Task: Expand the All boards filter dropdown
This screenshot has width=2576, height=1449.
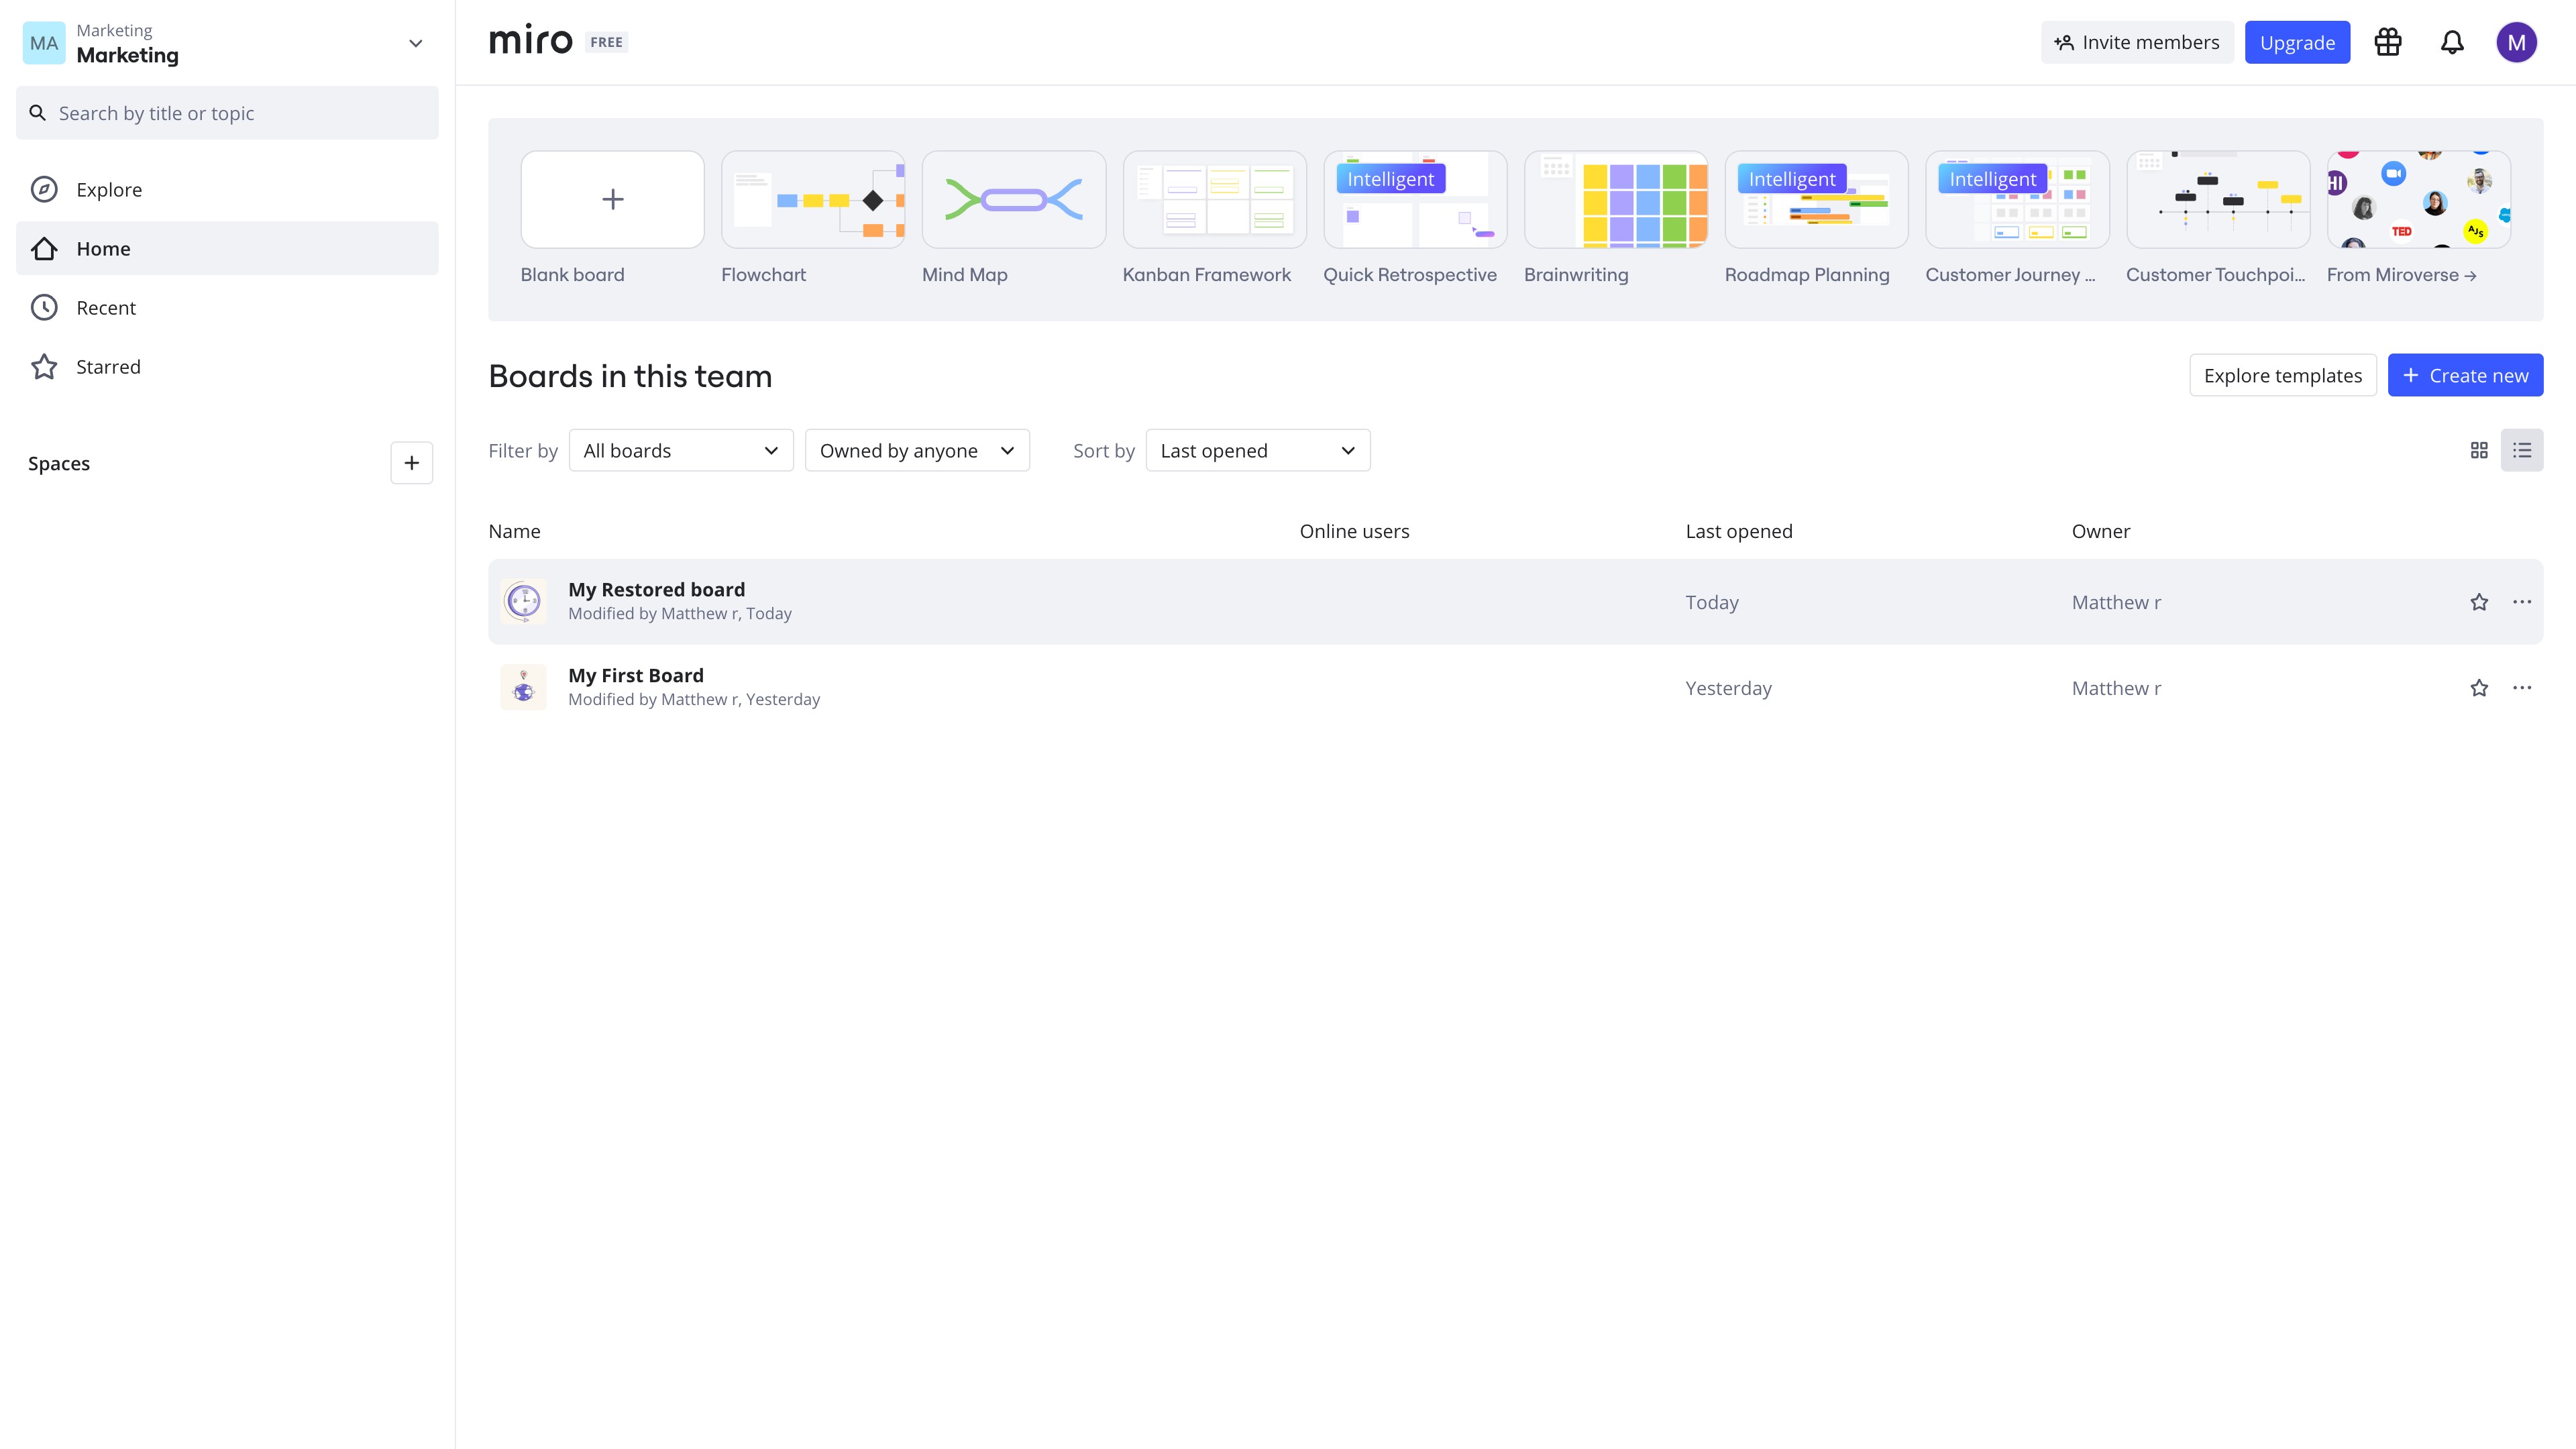Action: 681,450
